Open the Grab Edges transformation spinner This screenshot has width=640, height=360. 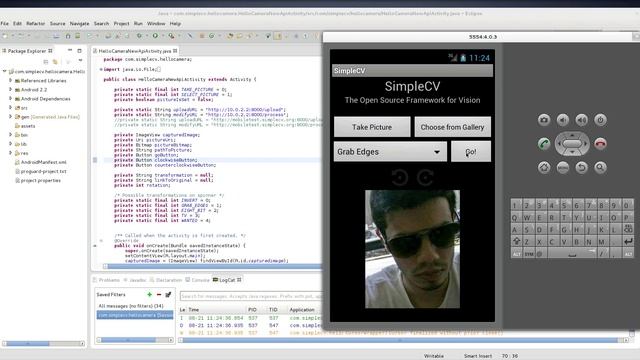[390, 152]
